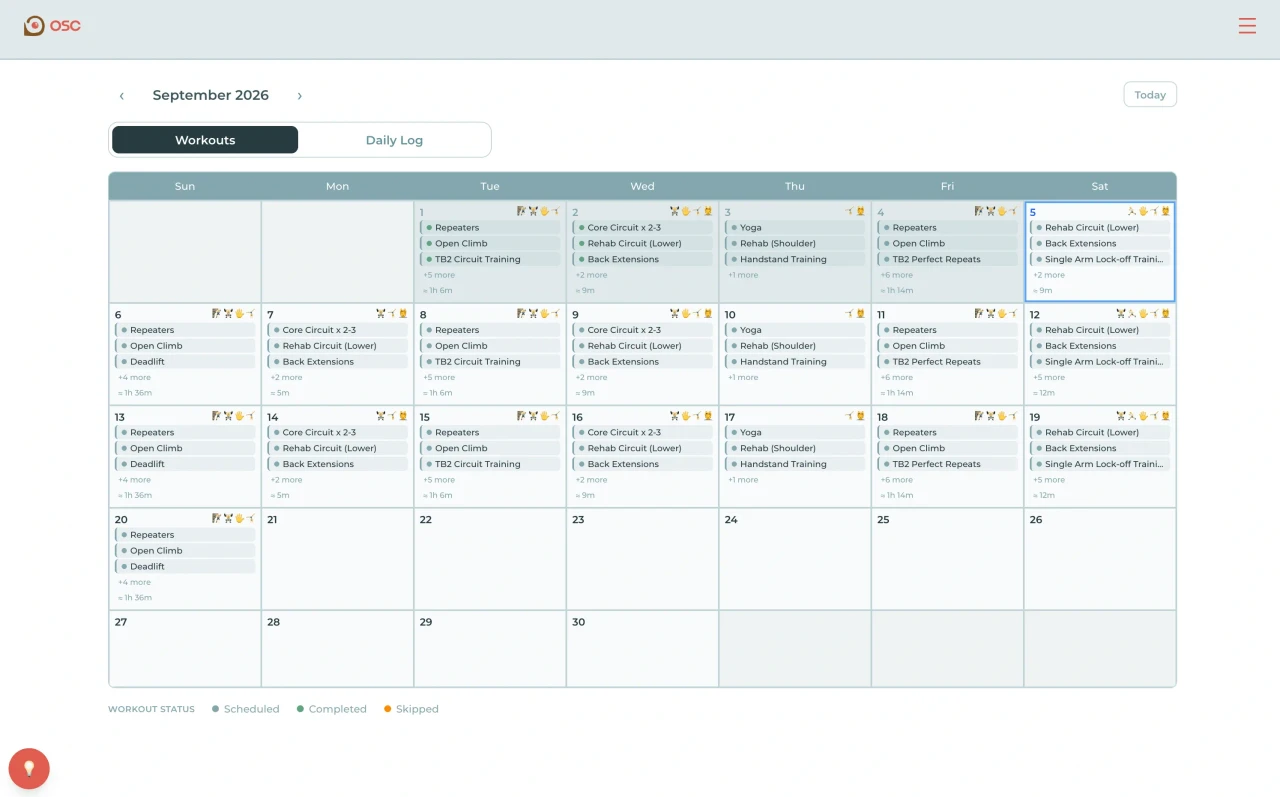
Task: Open TB2 Perfect Repeats on September 18
Action: point(948,464)
